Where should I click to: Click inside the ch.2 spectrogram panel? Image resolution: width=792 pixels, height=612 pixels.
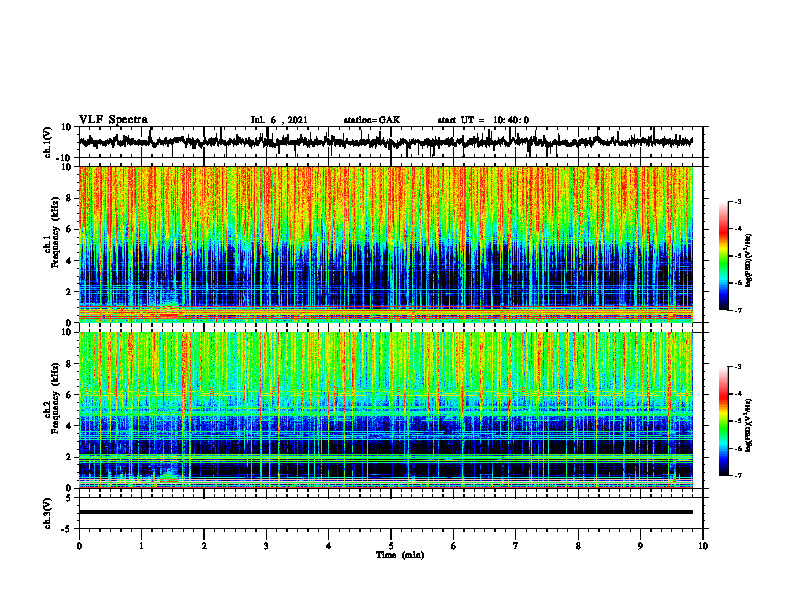pyautogui.click(x=385, y=410)
